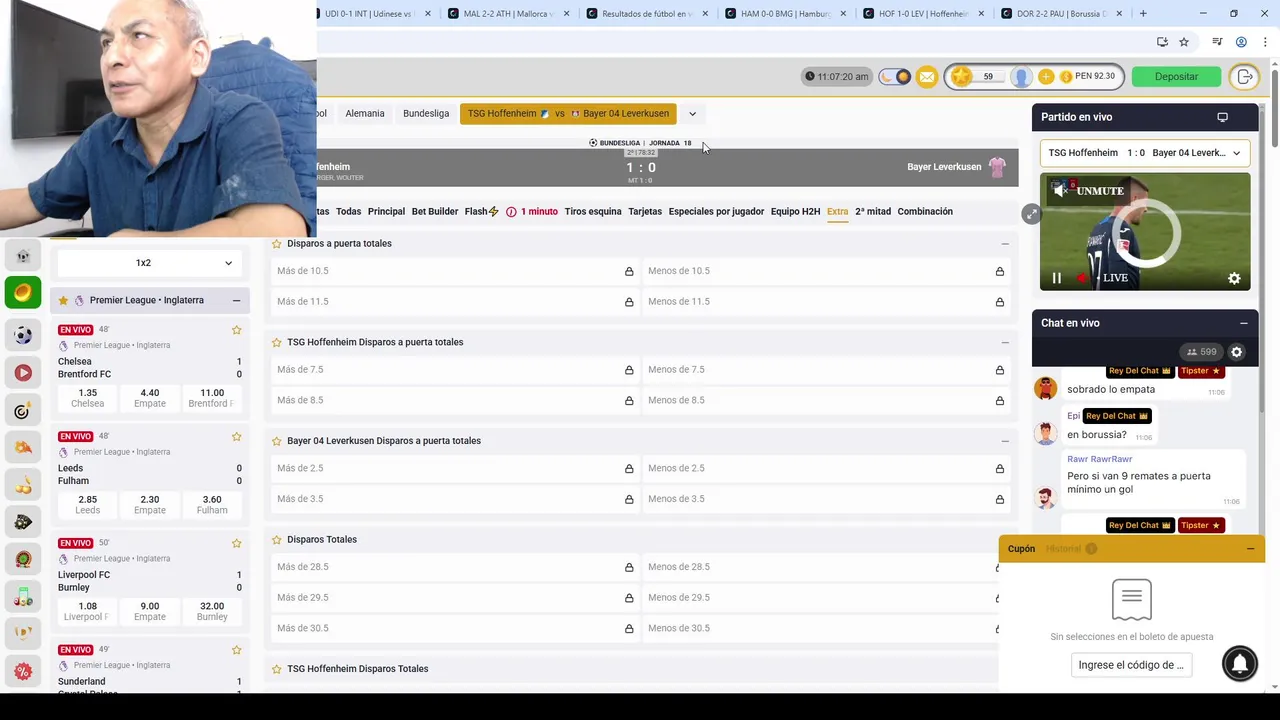
Task: Open the percent promotions sidebar icon
Action: [x=23, y=672]
